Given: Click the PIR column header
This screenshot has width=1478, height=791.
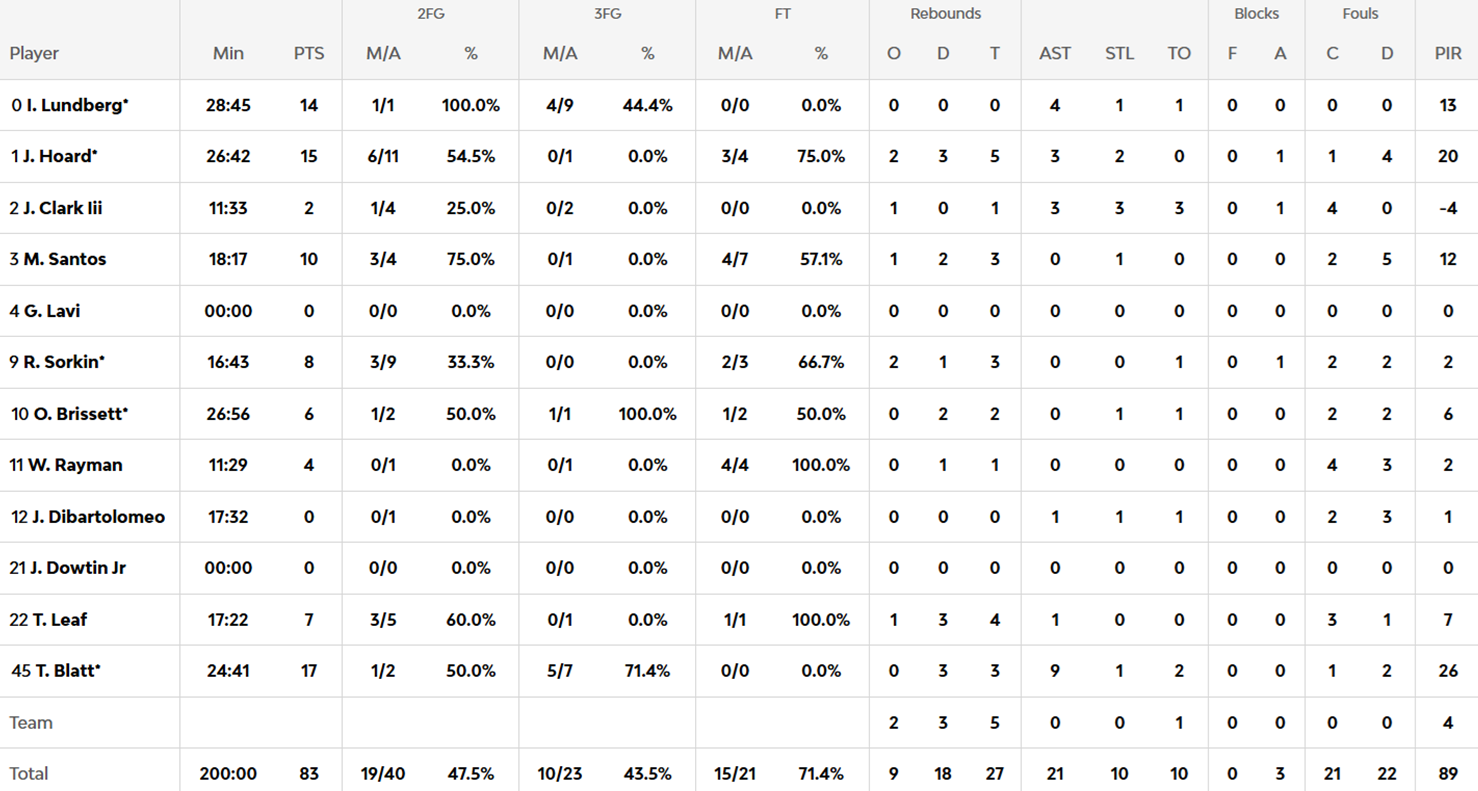Looking at the screenshot, I should coord(1447,54).
